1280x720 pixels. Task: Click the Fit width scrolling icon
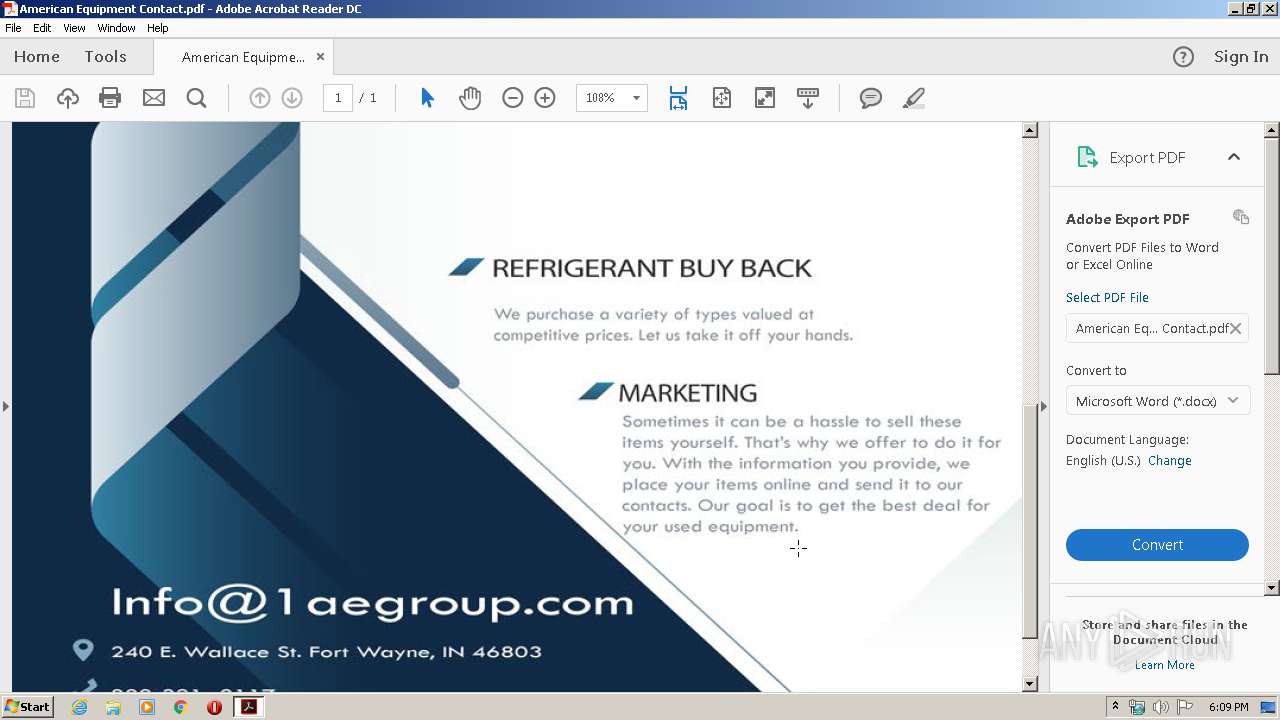pos(678,98)
